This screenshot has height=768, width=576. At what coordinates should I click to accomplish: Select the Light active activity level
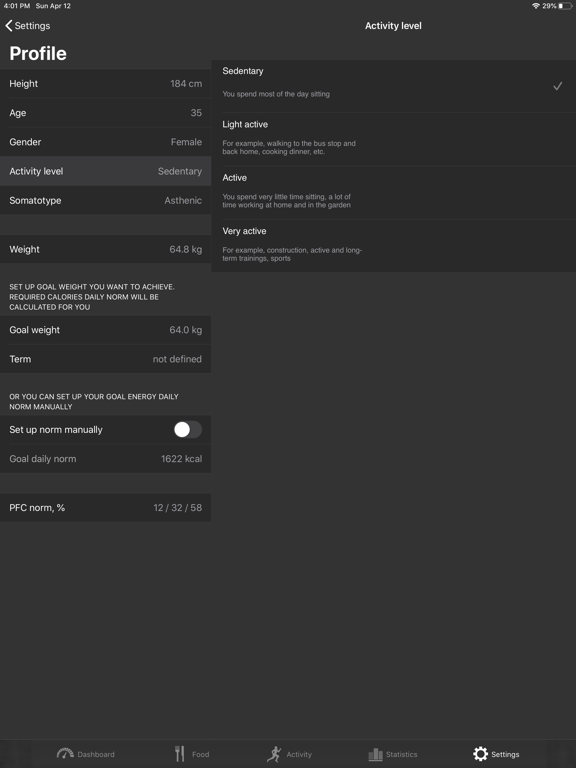pyautogui.click(x=393, y=139)
